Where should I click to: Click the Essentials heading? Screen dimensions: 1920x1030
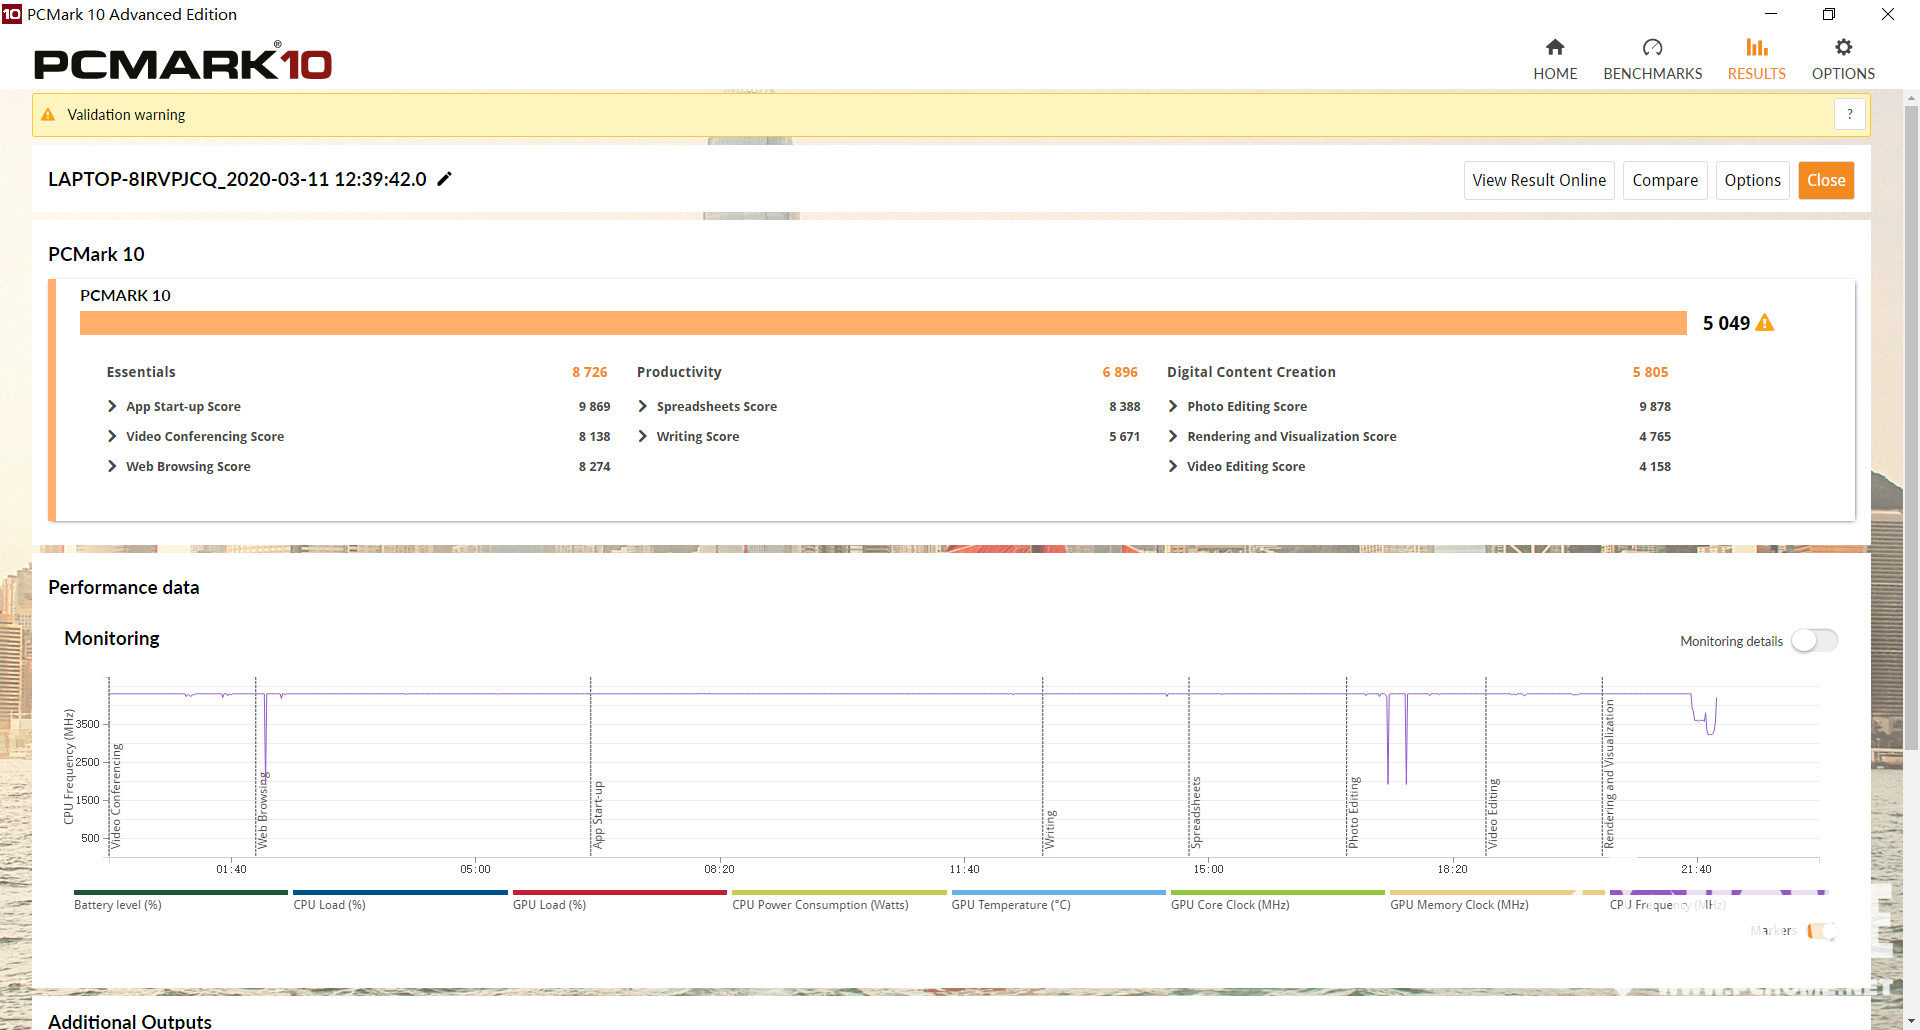pos(141,372)
